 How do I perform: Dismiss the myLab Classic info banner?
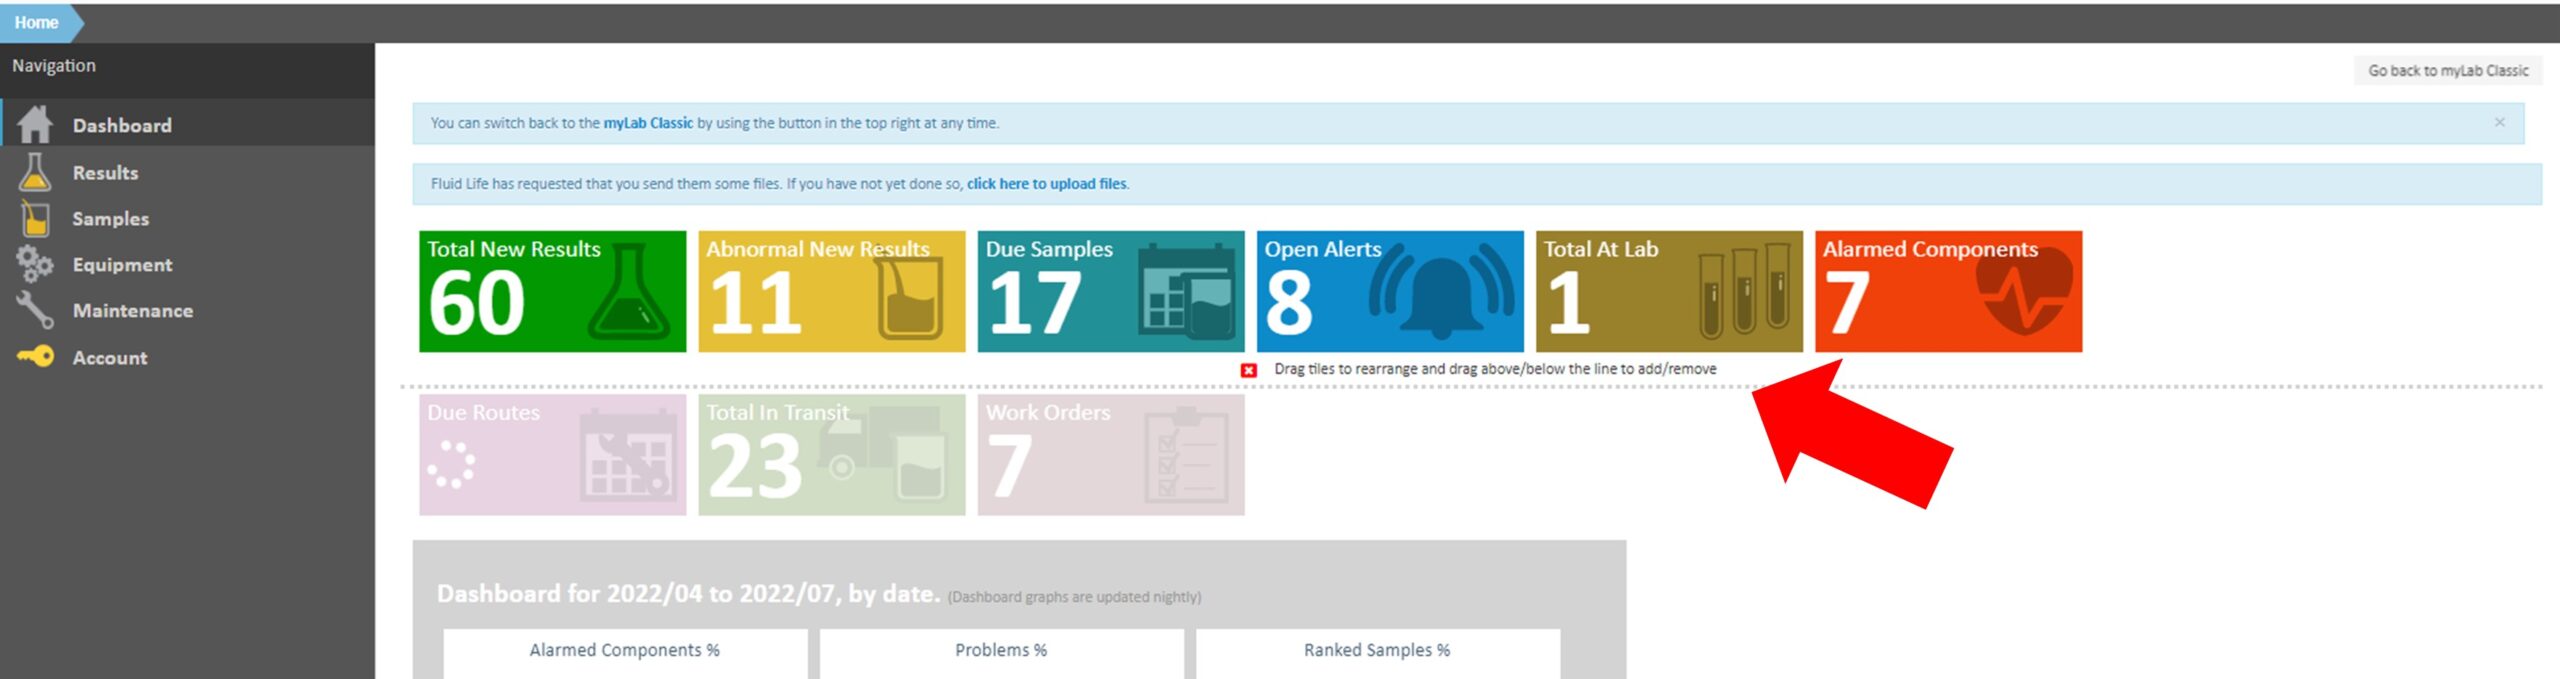tap(2499, 123)
